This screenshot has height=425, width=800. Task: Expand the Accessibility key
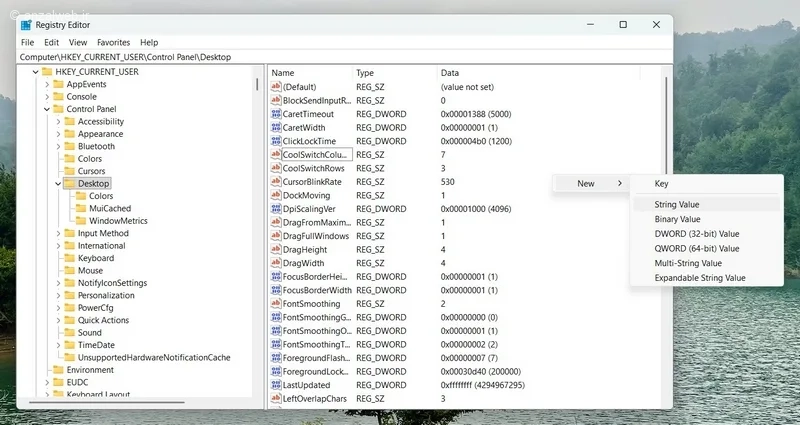[58, 121]
